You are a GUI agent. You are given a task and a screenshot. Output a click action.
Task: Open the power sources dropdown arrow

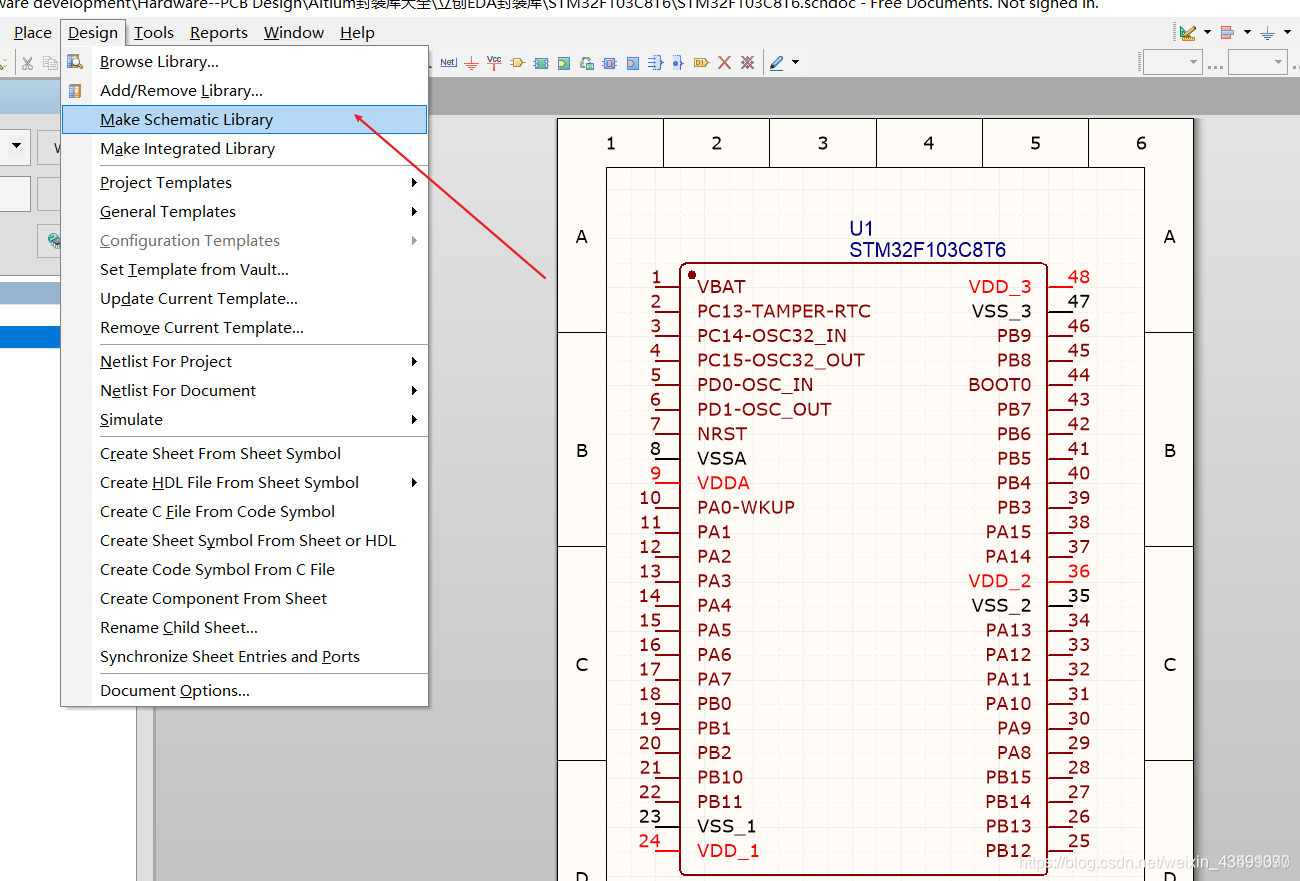[x=1287, y=32]
